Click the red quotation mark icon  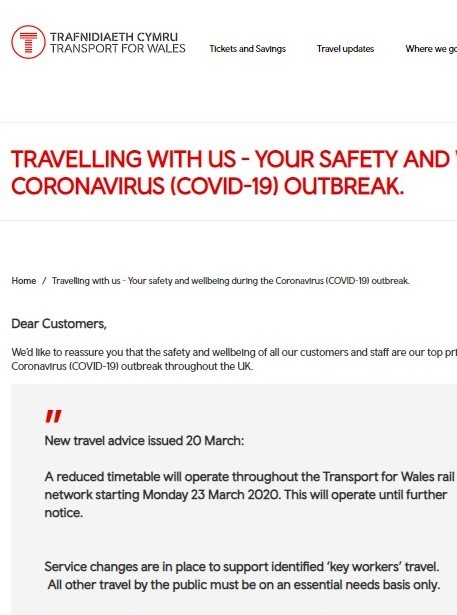click(x=53, y=416)
